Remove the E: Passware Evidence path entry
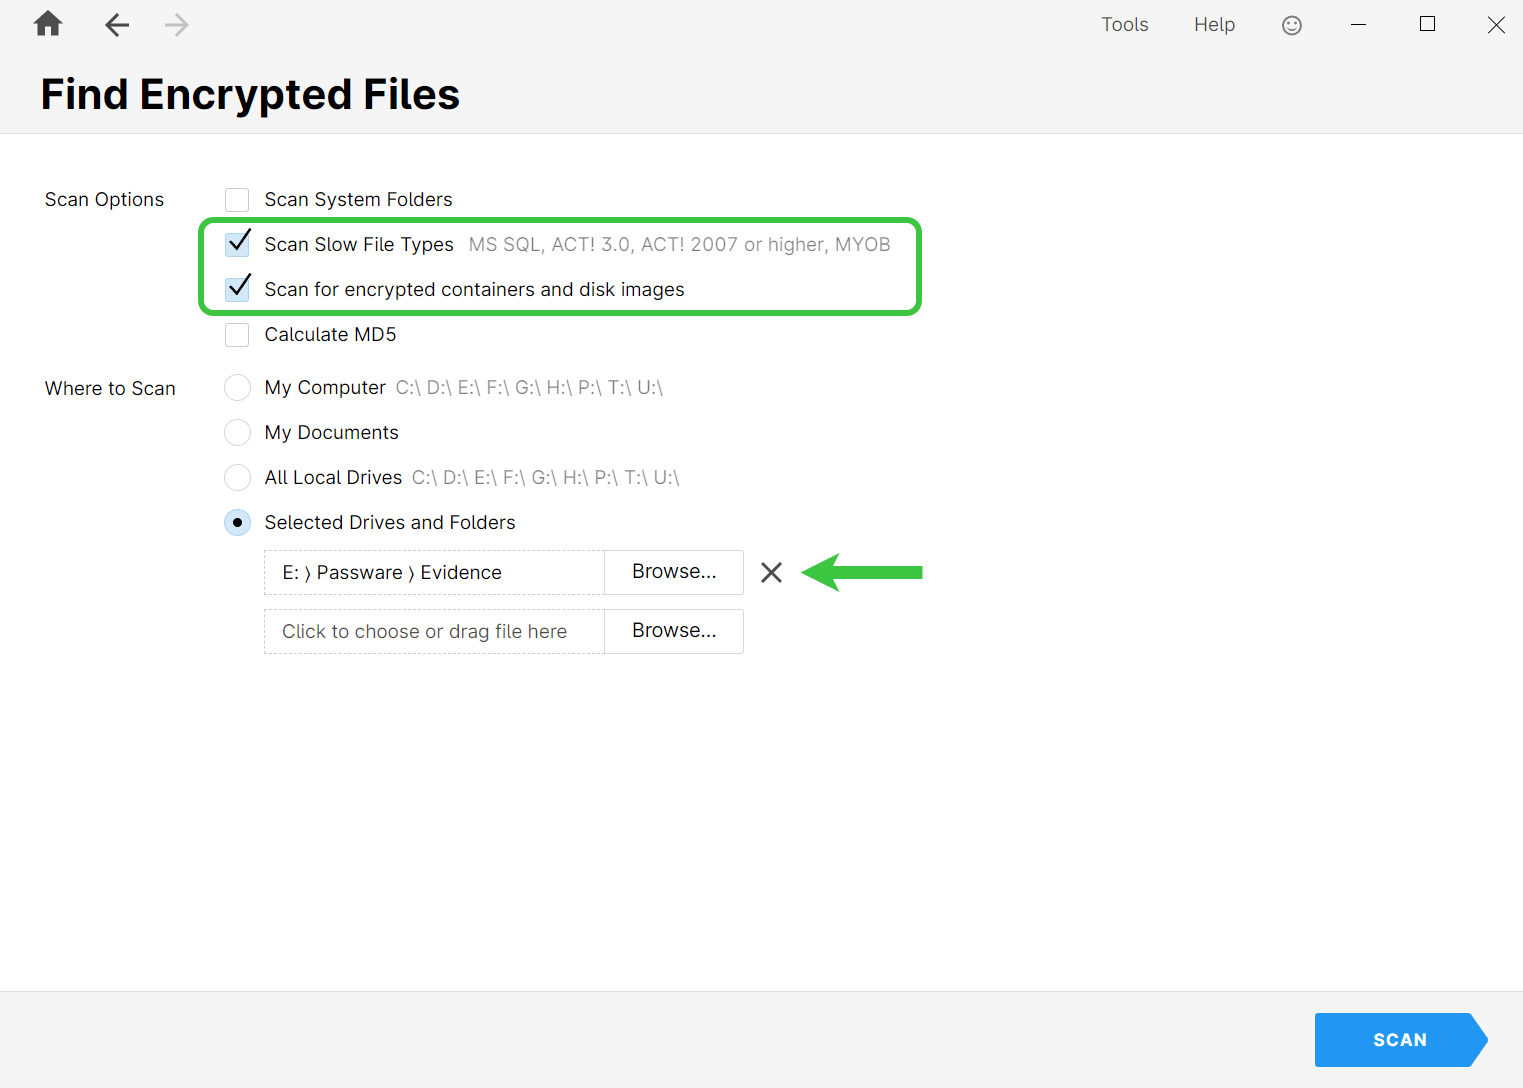Viewport: 1523px width, 1088px height. [x=771, y=572]
